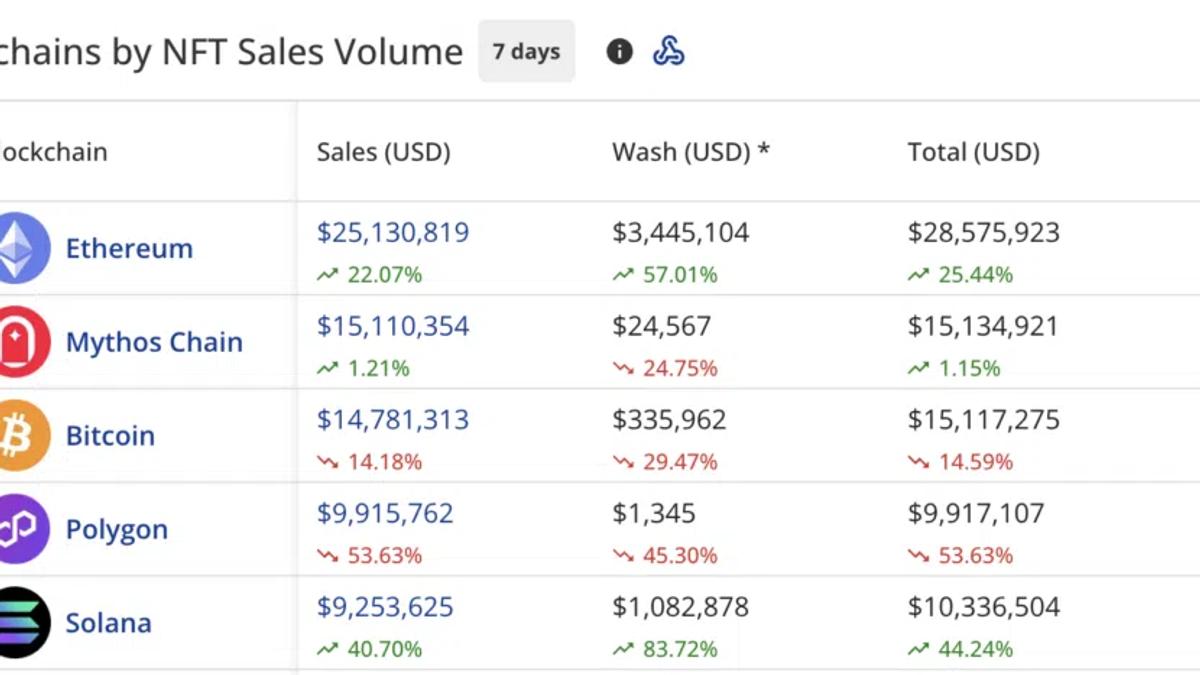Click Ethereum sales change 22.07%
Image resolution: width=1200 pixels, height=675 pixels.
(x=370, y=274)
